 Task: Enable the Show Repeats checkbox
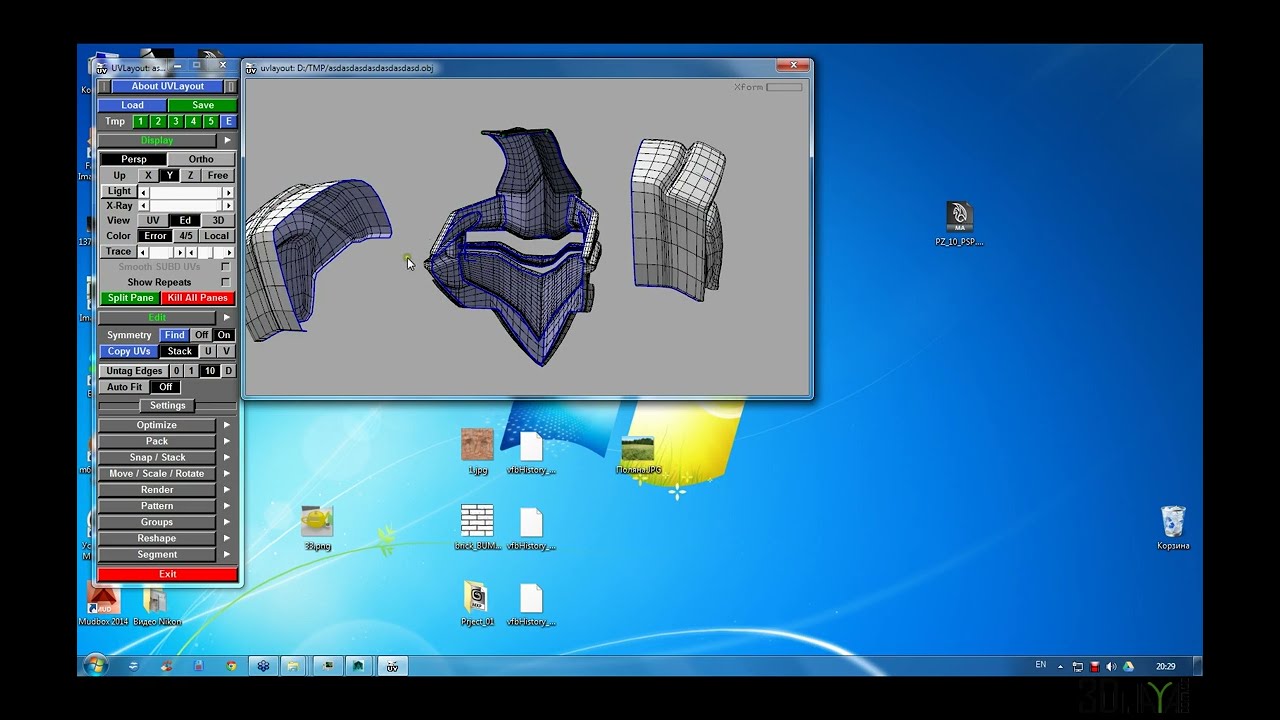coord(225,282)
